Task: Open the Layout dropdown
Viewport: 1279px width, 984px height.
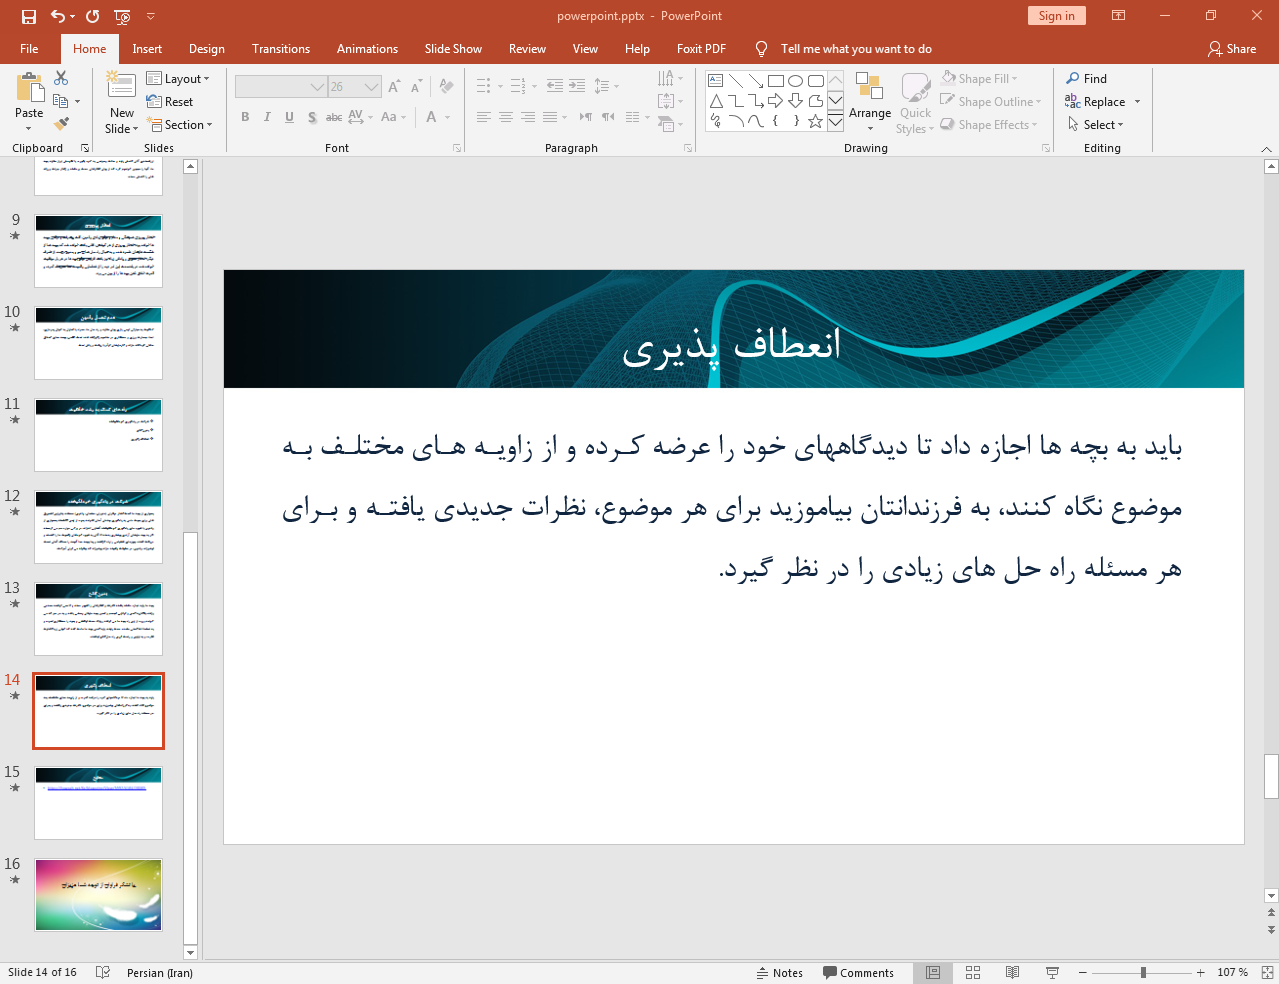Action: click(x=178, y=79)
